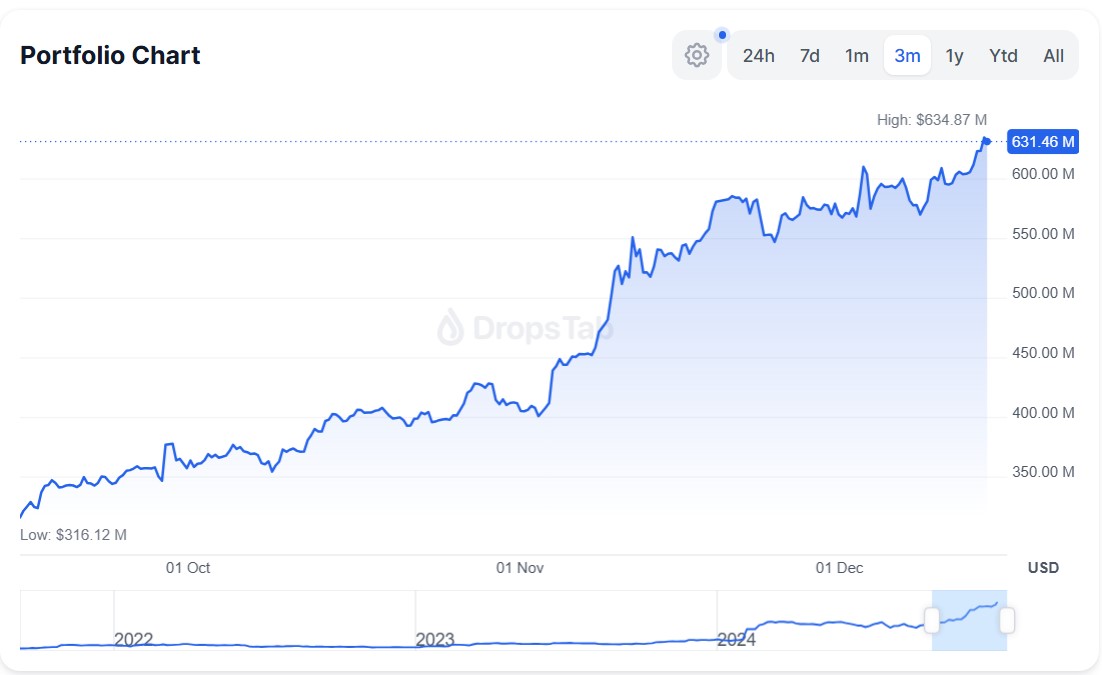The height and width of the screenshot is (675, 1102).
Task: Click the left range slider handle
Action: (932, 620)
